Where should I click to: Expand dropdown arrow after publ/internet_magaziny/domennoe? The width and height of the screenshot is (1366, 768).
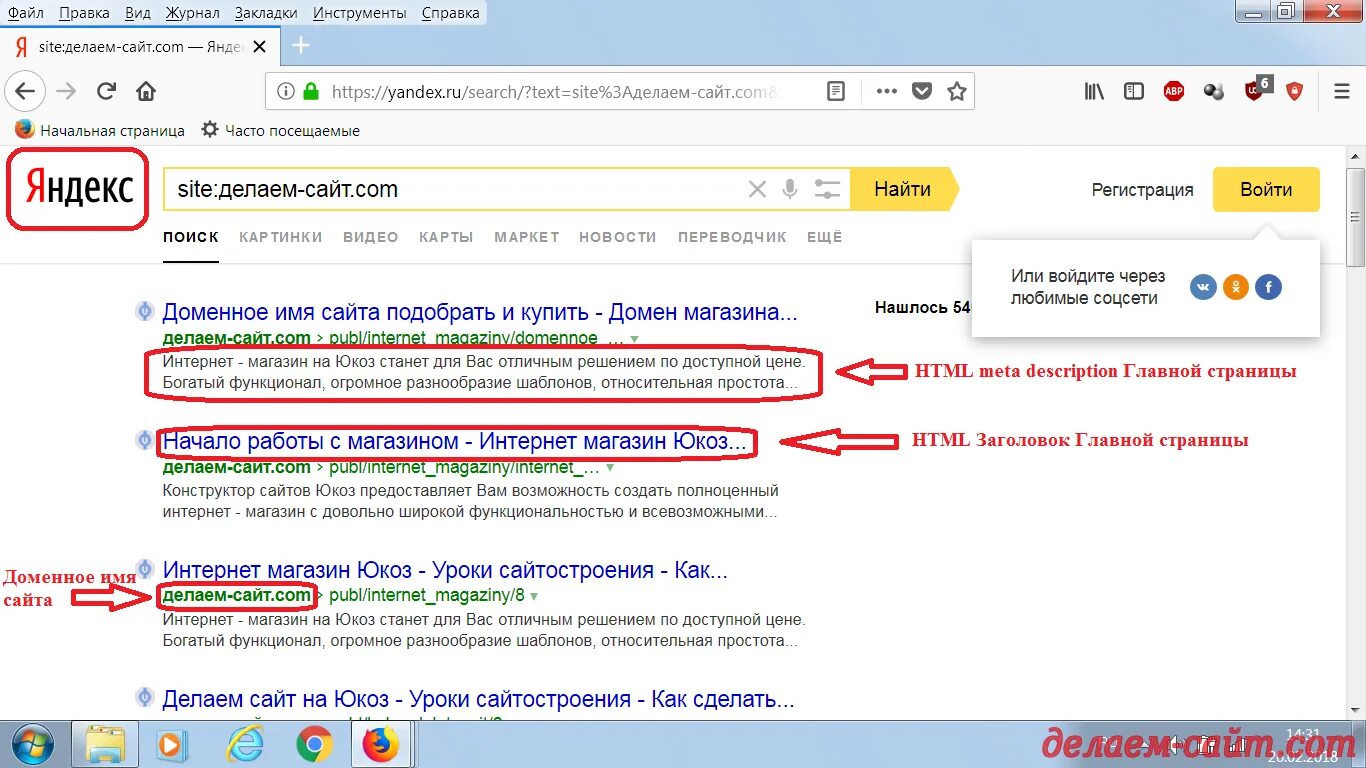[x=634, y=339]
